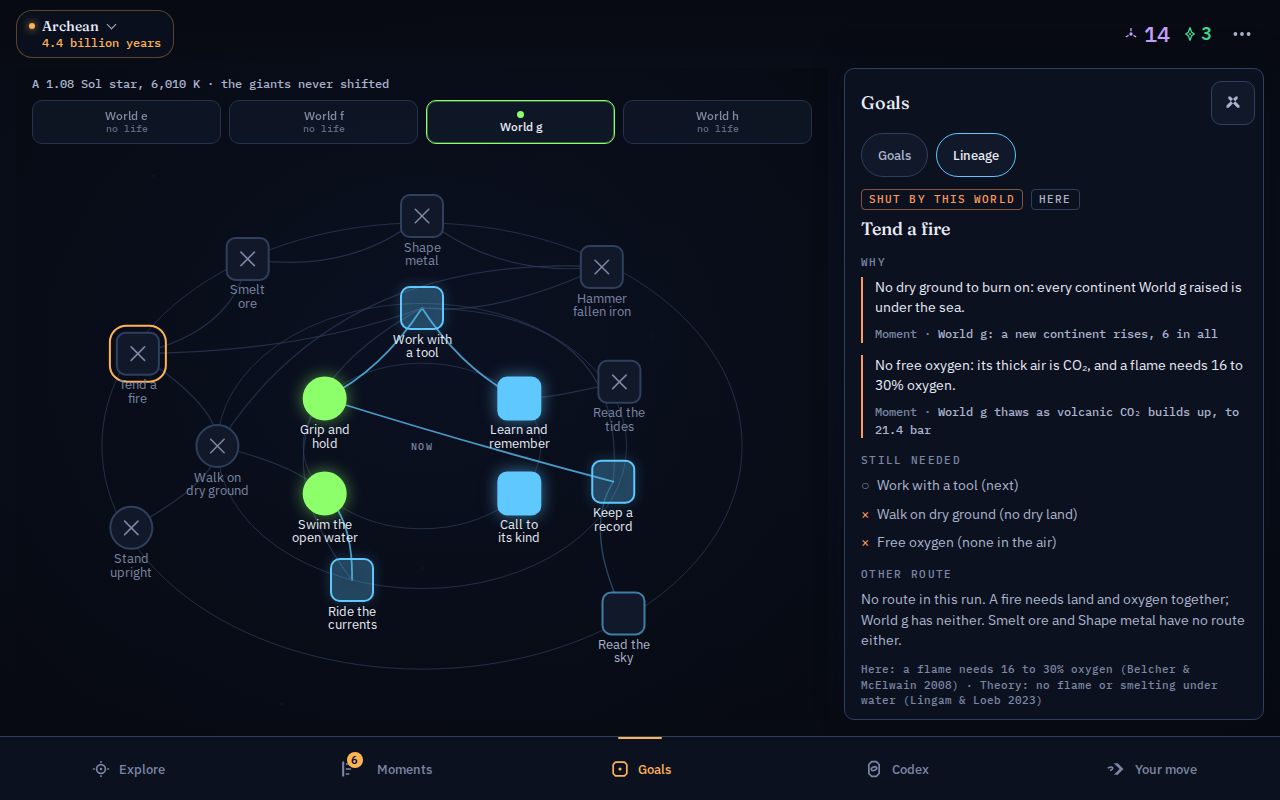Screen dimensions: 1280x800
Task: Select the World f tab
Action: coord(323,122)
